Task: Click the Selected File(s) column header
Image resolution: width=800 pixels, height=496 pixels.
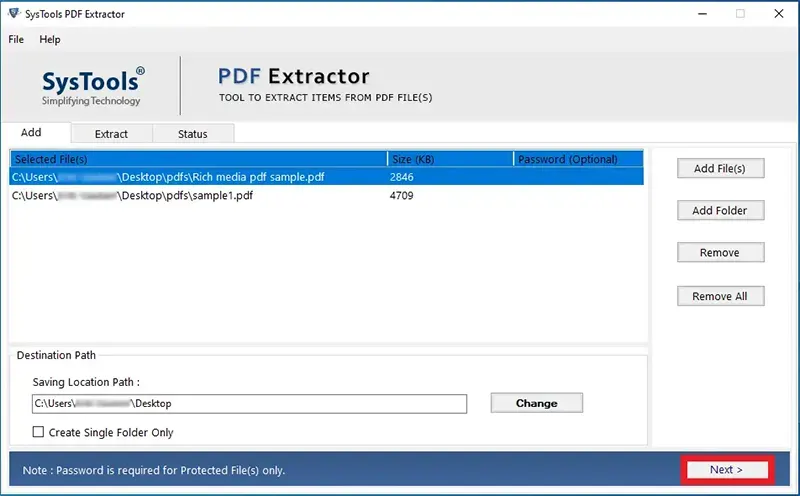Action: coord(198,159)
